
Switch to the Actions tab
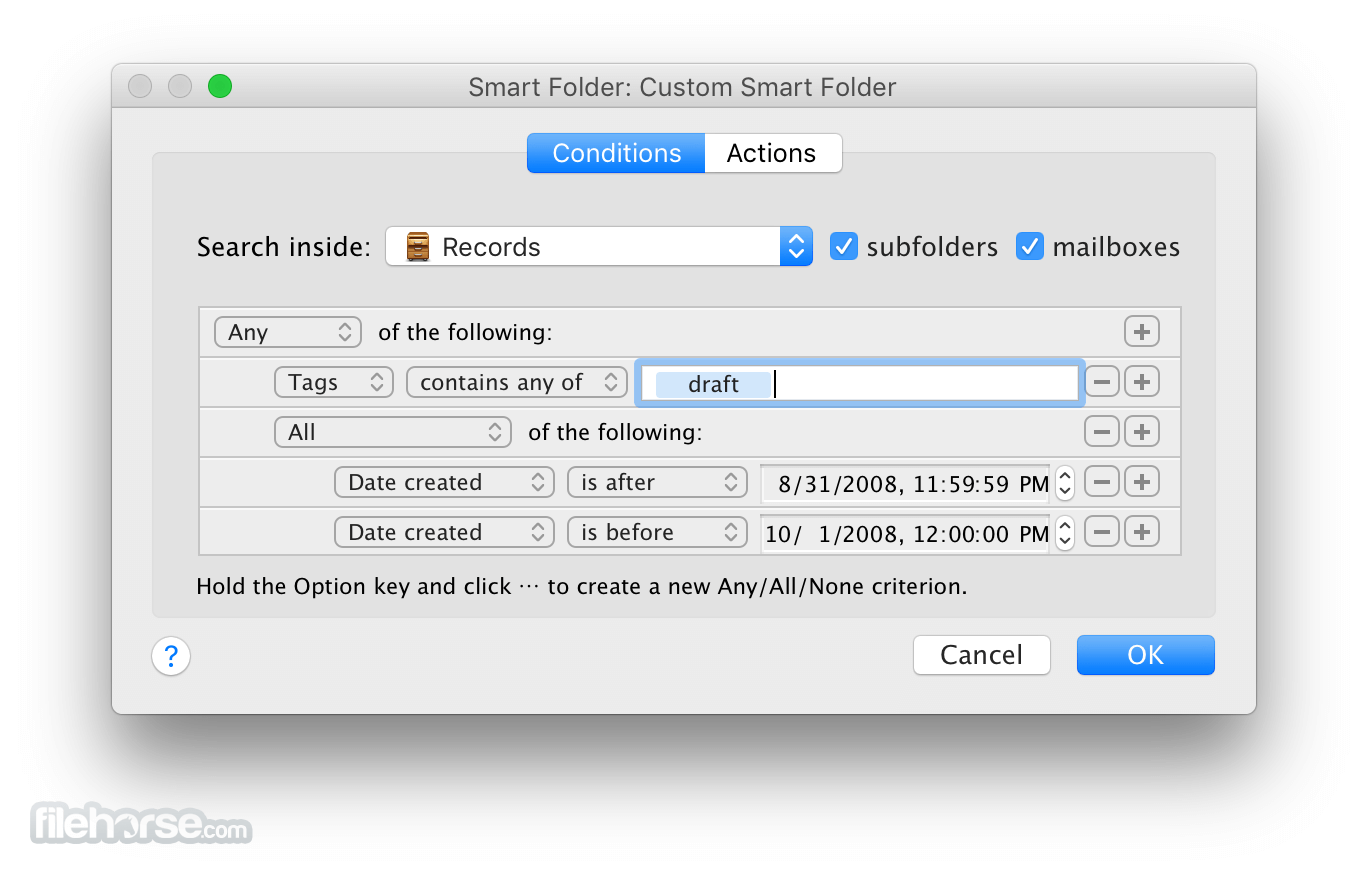point(772,153)
